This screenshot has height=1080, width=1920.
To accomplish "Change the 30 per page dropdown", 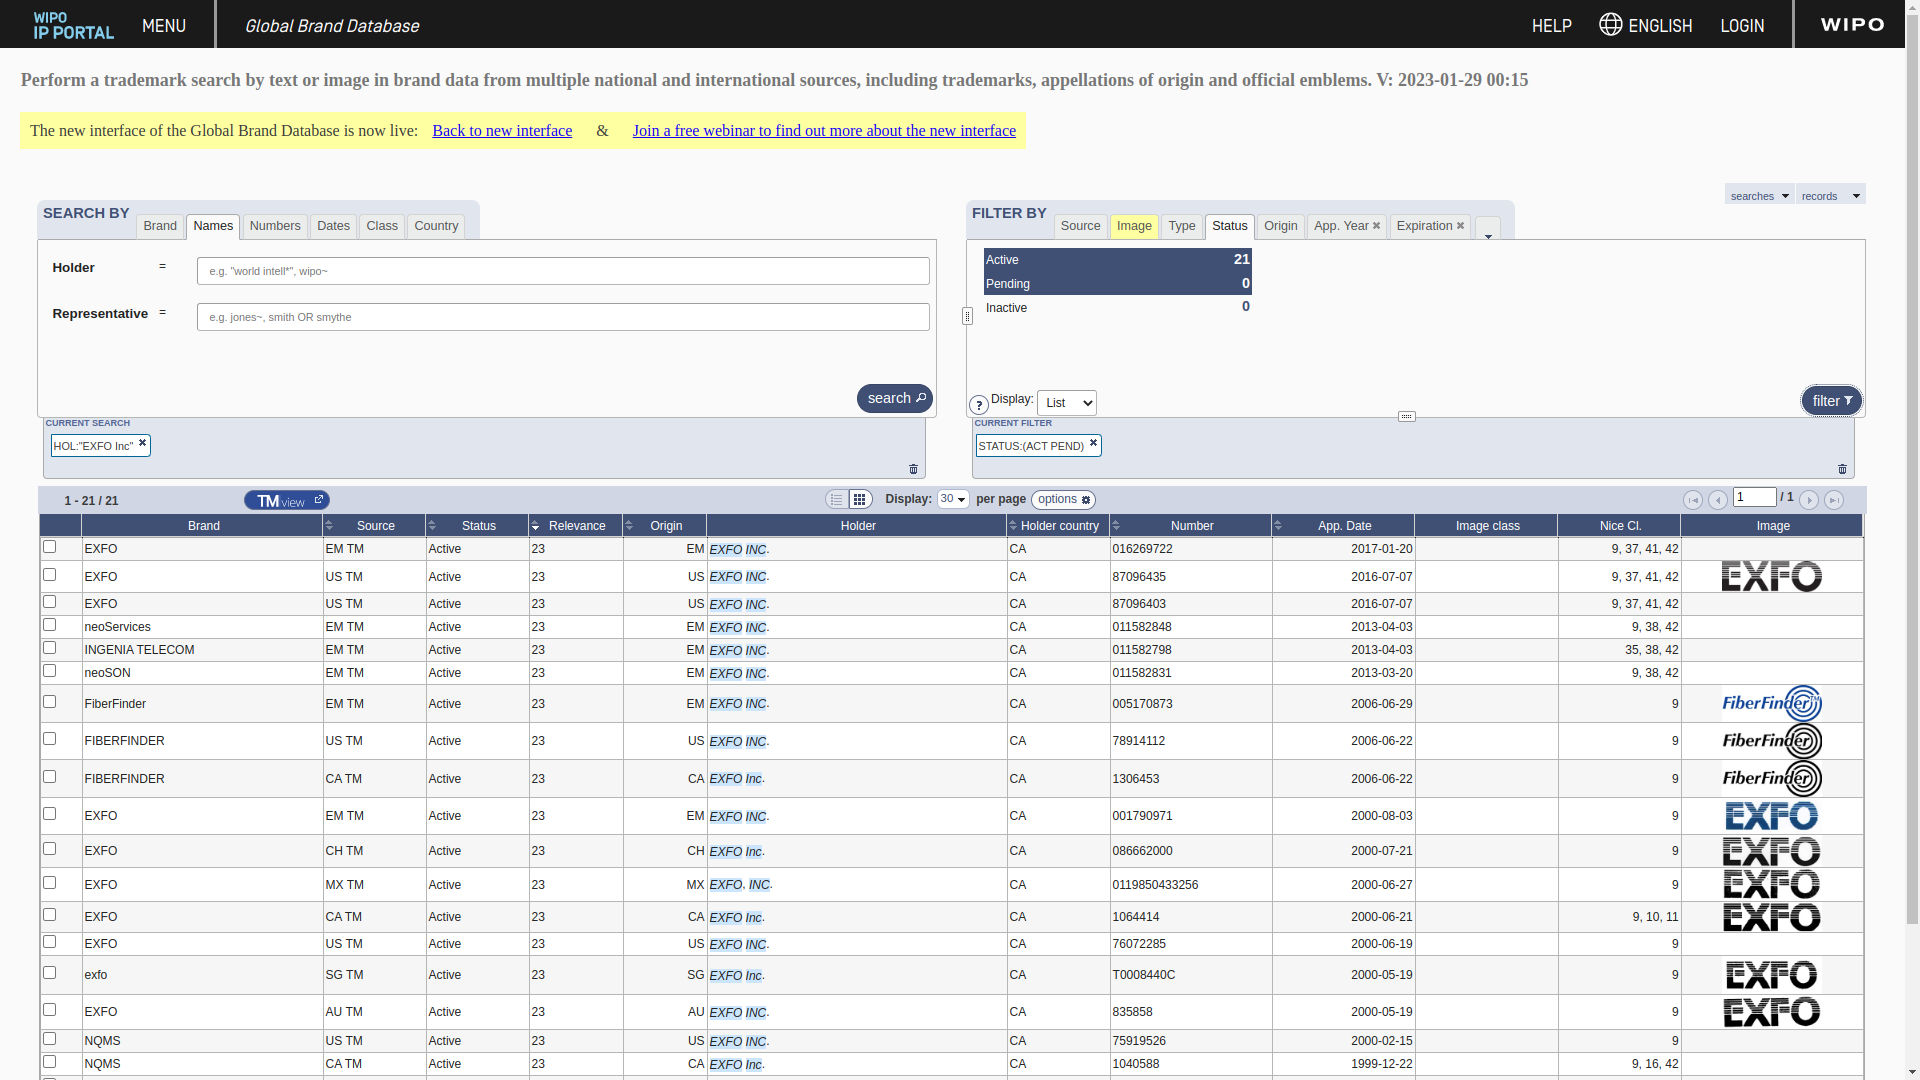I will tap(953, 499).
